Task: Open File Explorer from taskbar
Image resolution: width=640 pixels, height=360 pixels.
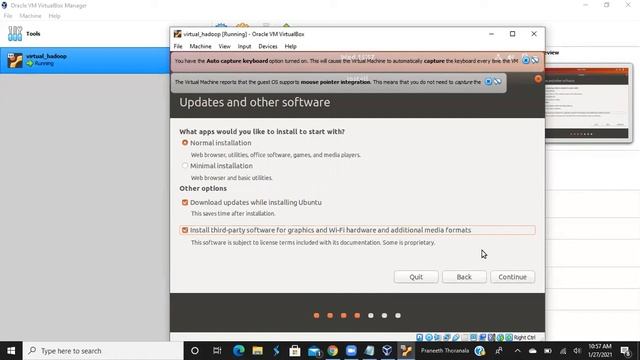Action: 258,351
